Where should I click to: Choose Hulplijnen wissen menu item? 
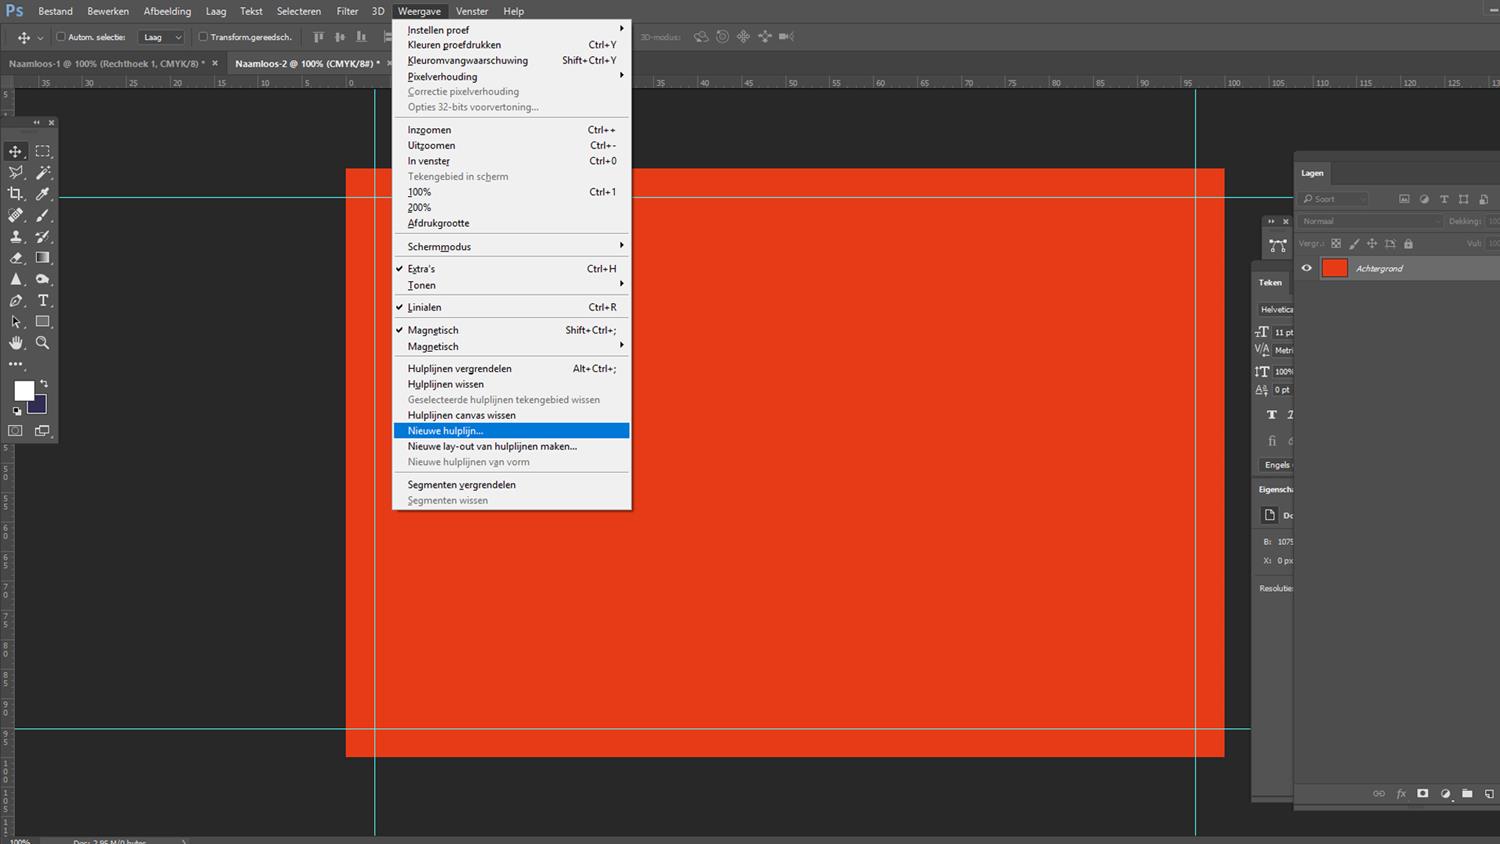click(x=511, y=384)
